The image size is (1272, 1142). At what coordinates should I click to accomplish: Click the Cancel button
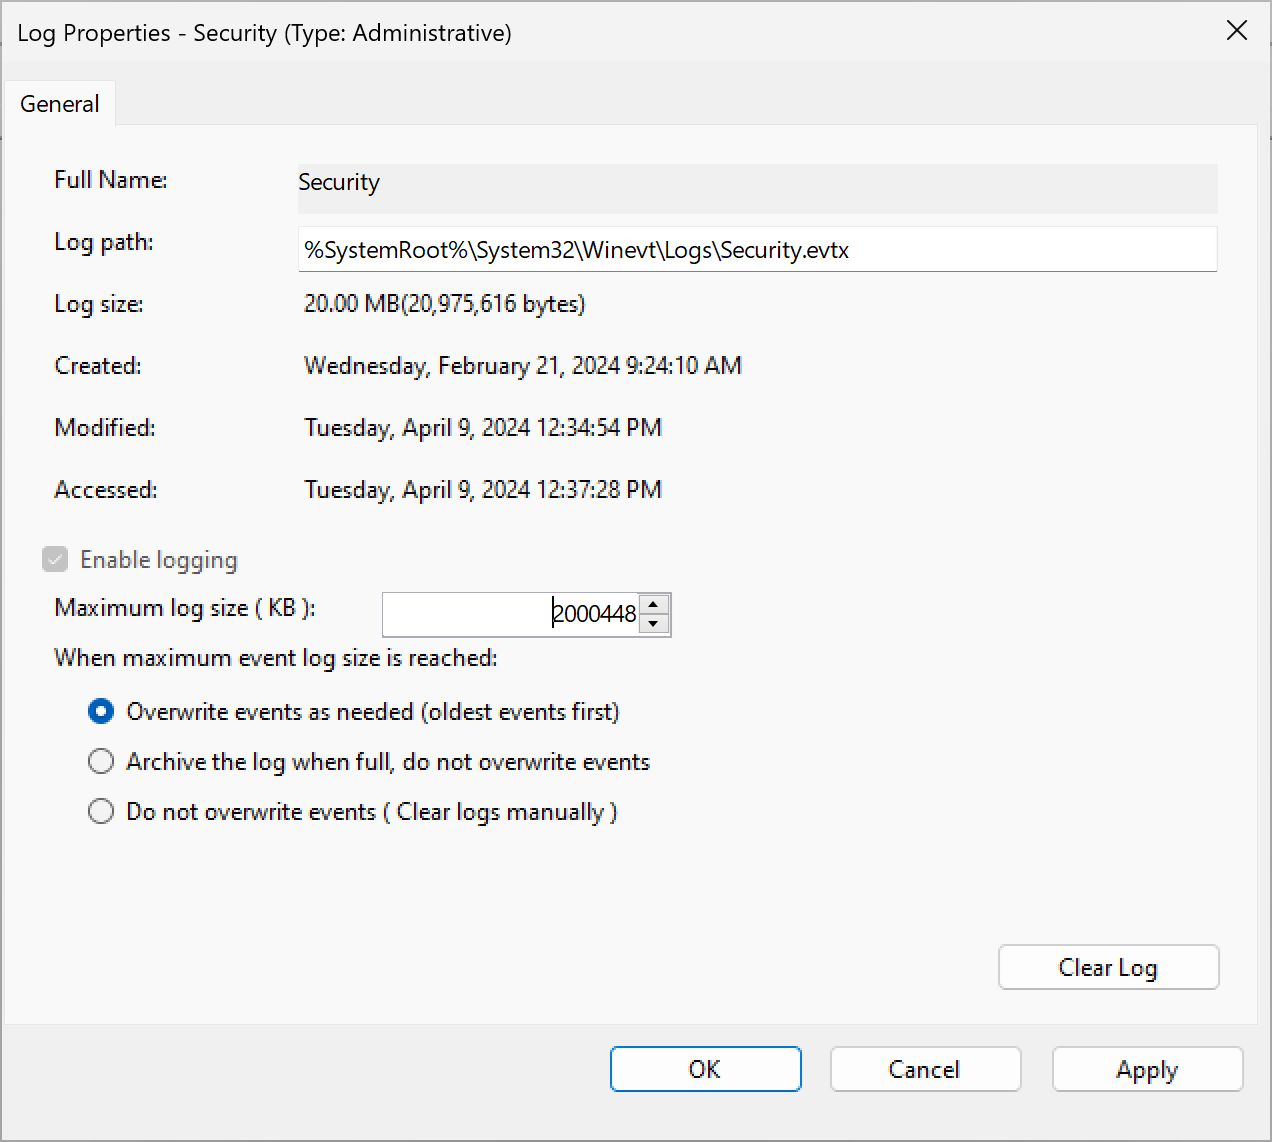925,1069
